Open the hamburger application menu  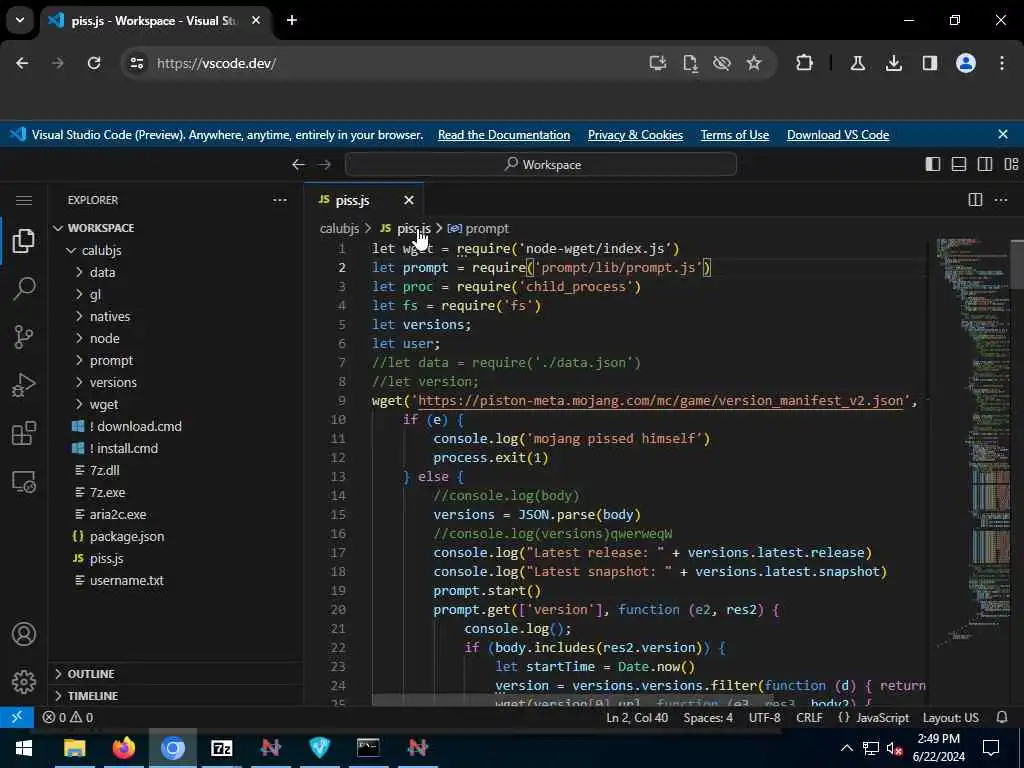click(24, 200)
